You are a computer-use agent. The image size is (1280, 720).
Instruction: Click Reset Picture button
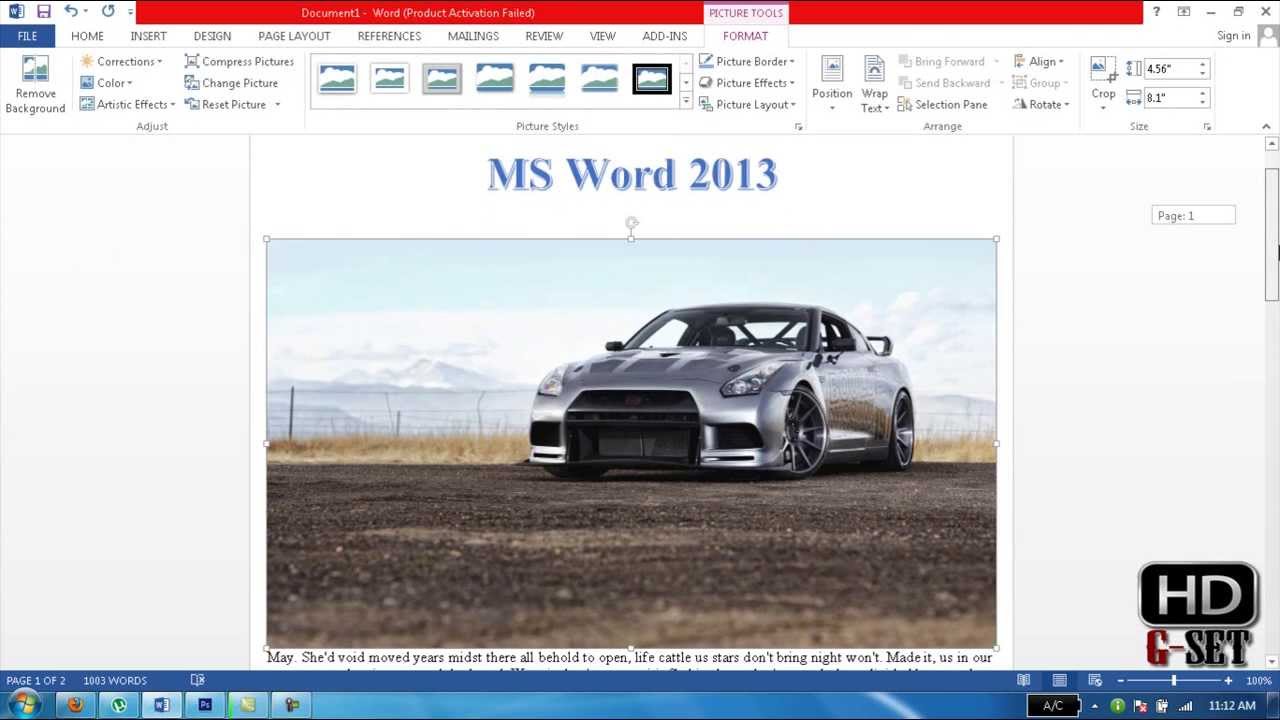tap(226, 104)
